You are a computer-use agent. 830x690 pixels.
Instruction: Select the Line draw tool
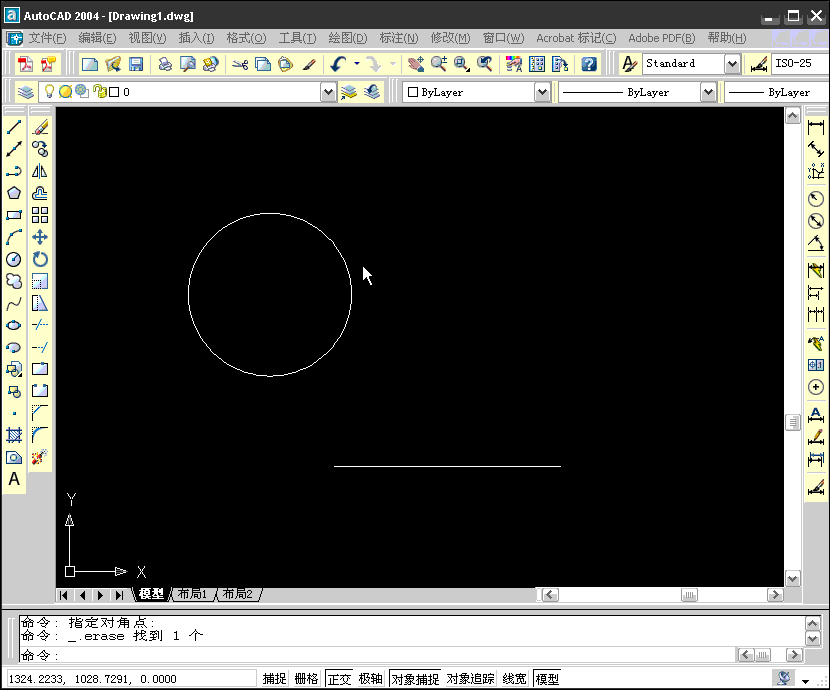coord(14,127)
